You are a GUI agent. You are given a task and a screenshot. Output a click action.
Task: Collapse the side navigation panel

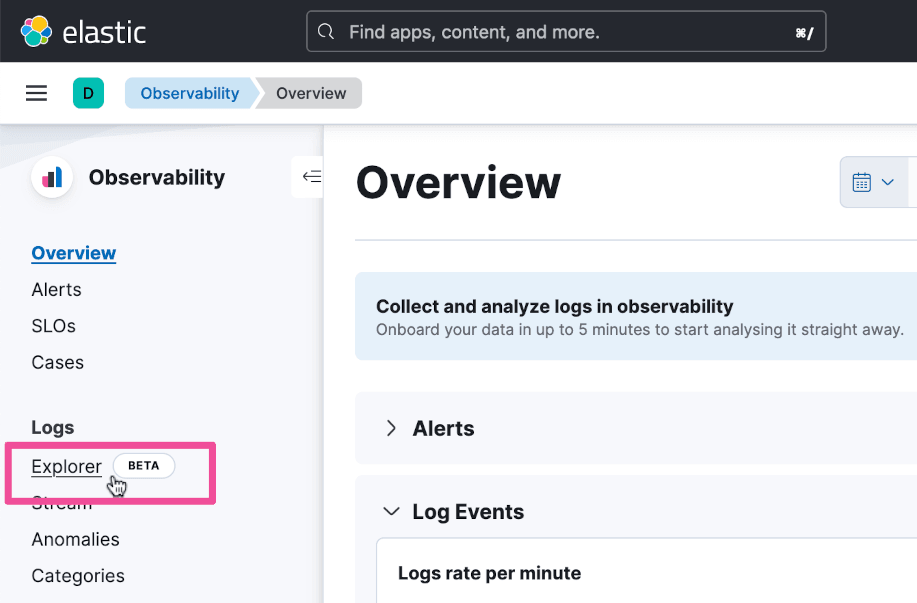(311, 177)
